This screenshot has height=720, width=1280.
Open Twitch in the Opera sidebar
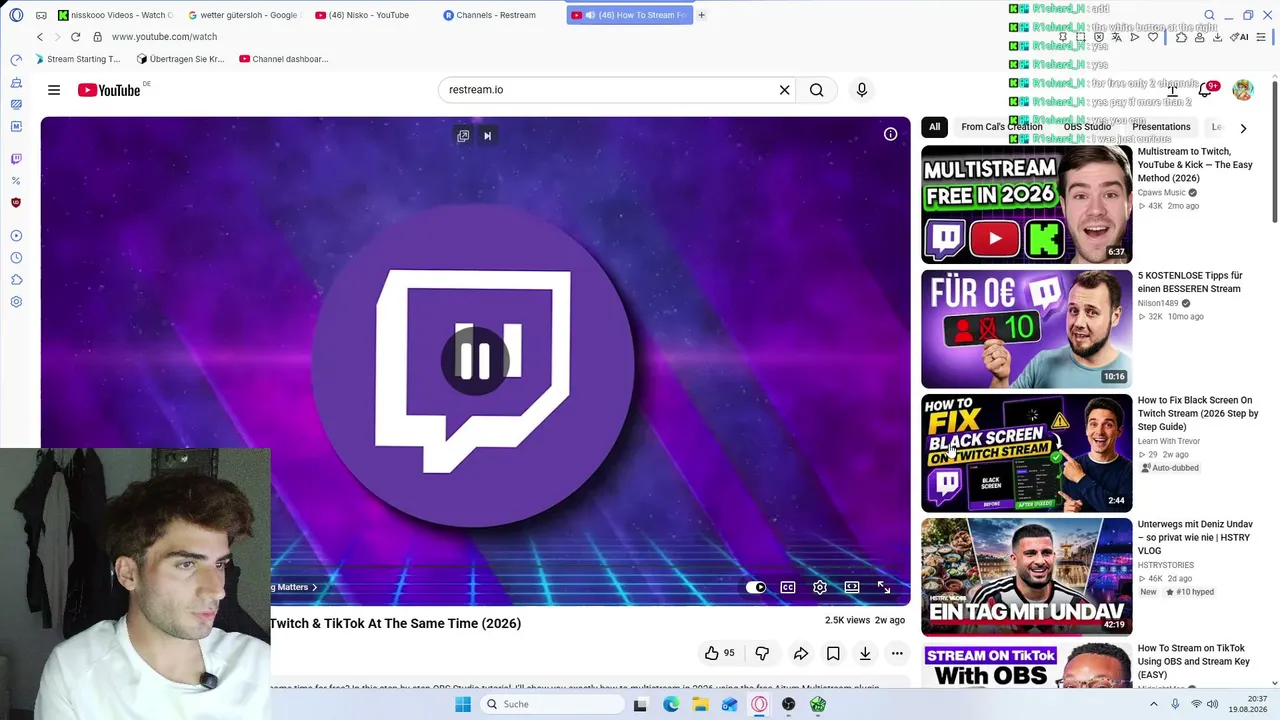[16, 159]
